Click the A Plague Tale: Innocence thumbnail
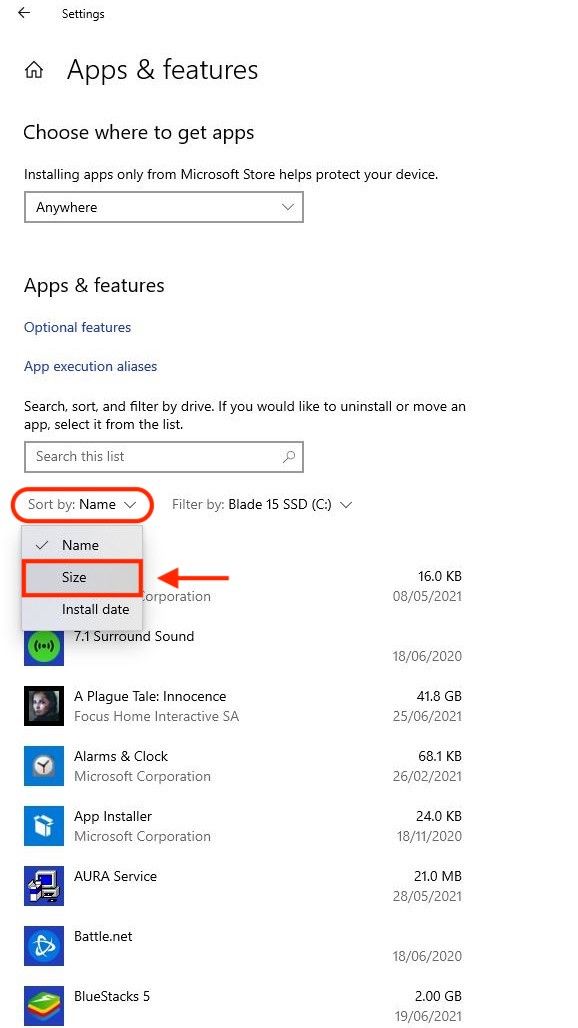Image resolution: width=578 pixels, height=1028 pixels. 44,706
